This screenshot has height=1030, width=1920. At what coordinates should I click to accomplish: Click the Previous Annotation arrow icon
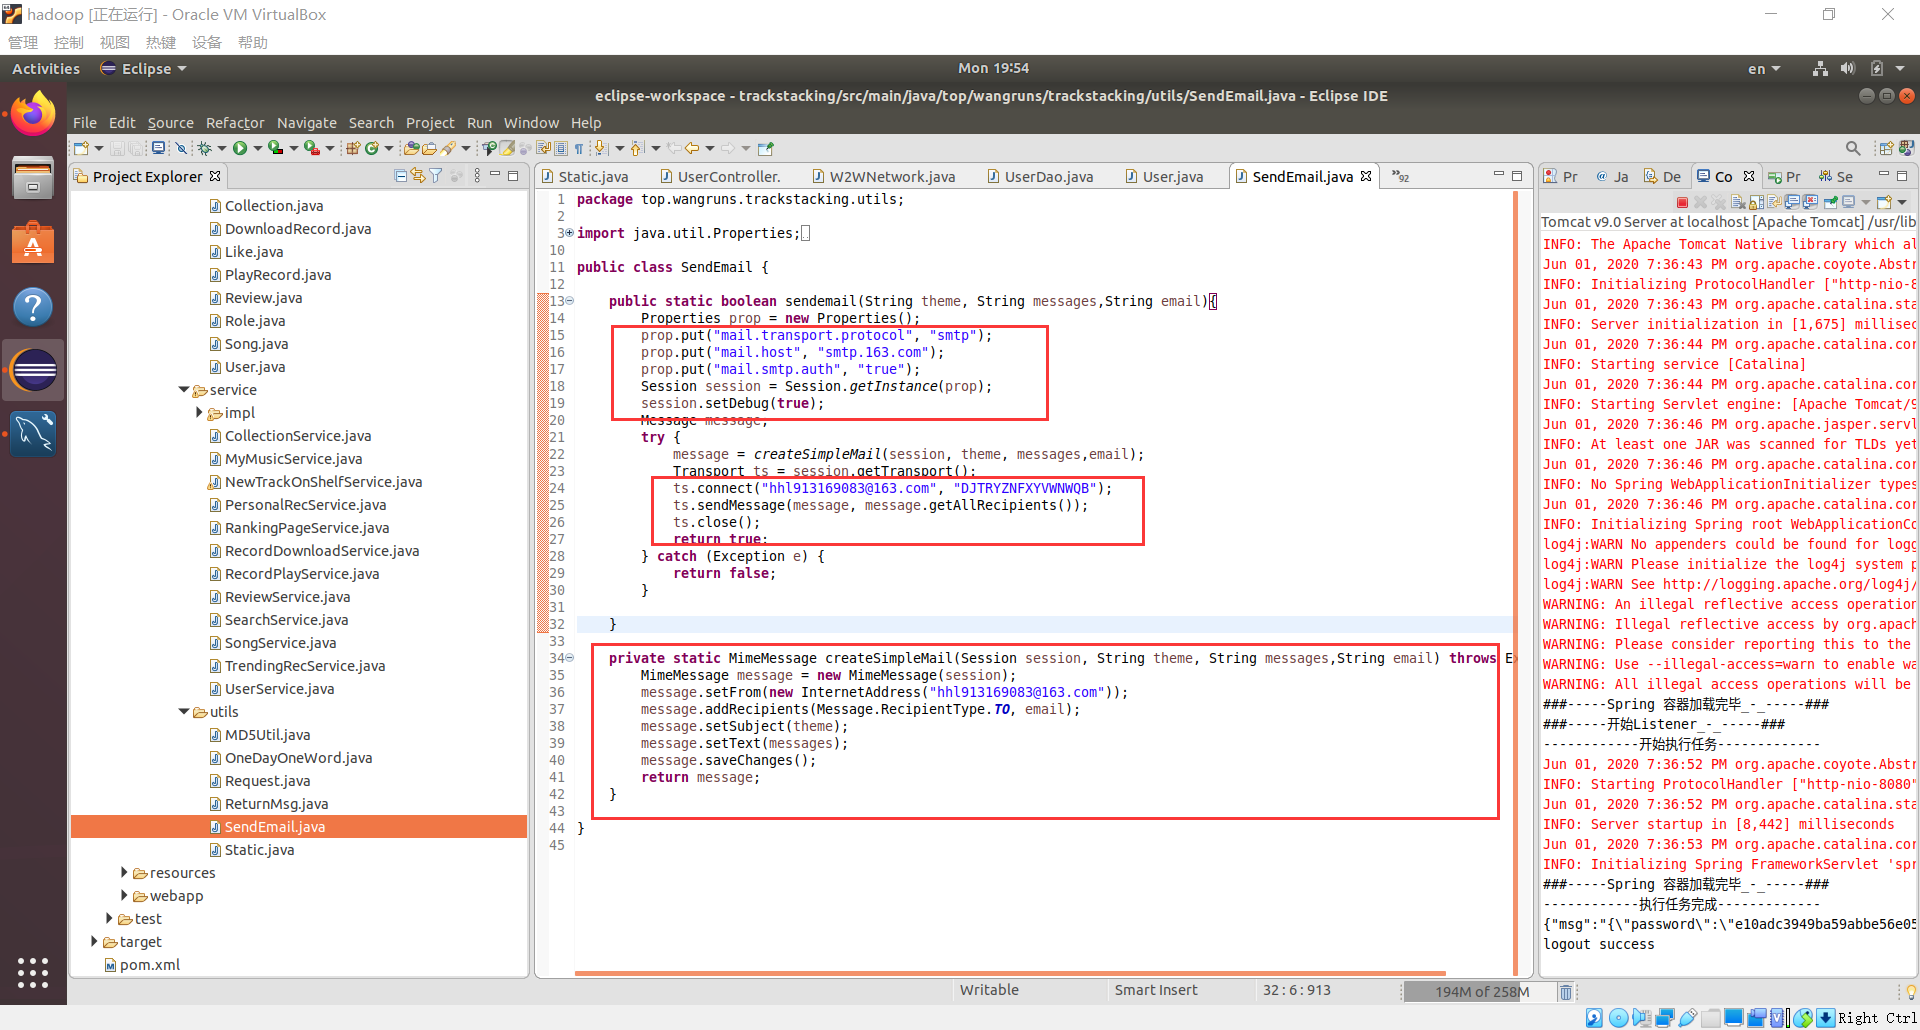636,148
